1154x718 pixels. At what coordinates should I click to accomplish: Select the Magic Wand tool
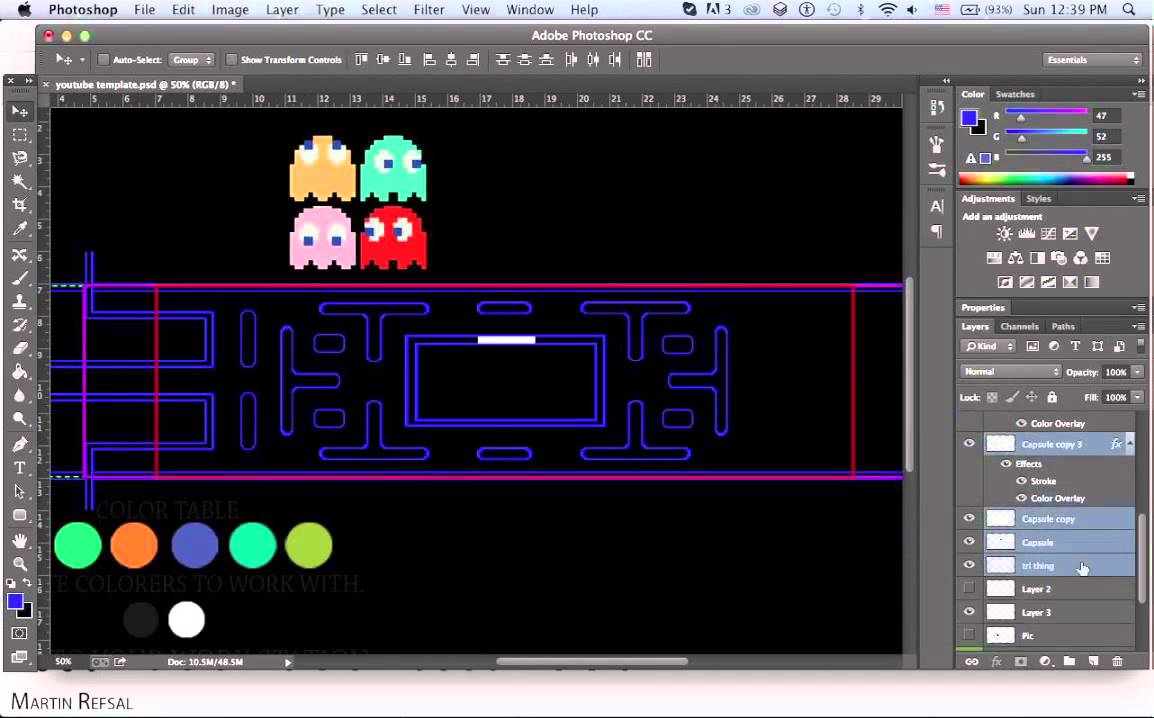coord(20,182)
